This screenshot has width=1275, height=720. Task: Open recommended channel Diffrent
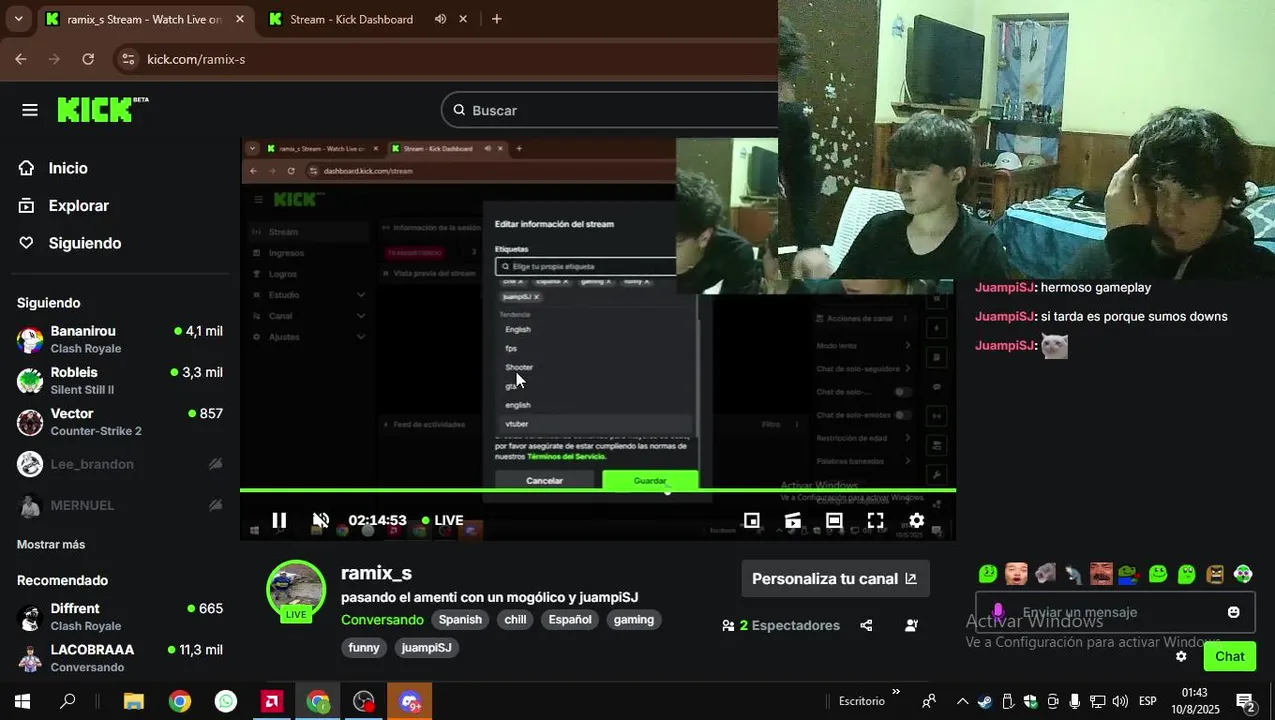click(120, 616)
